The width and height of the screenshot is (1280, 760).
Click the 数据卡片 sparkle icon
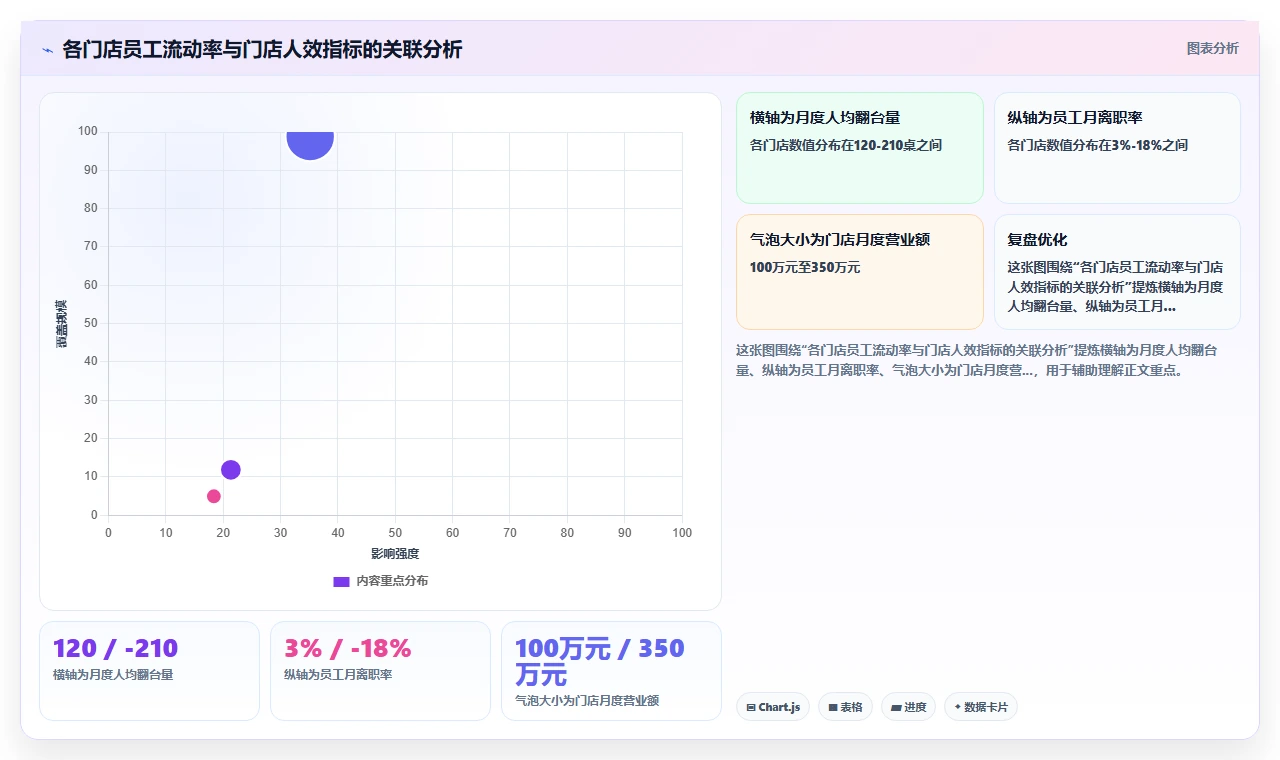click(x=957, y=707)
